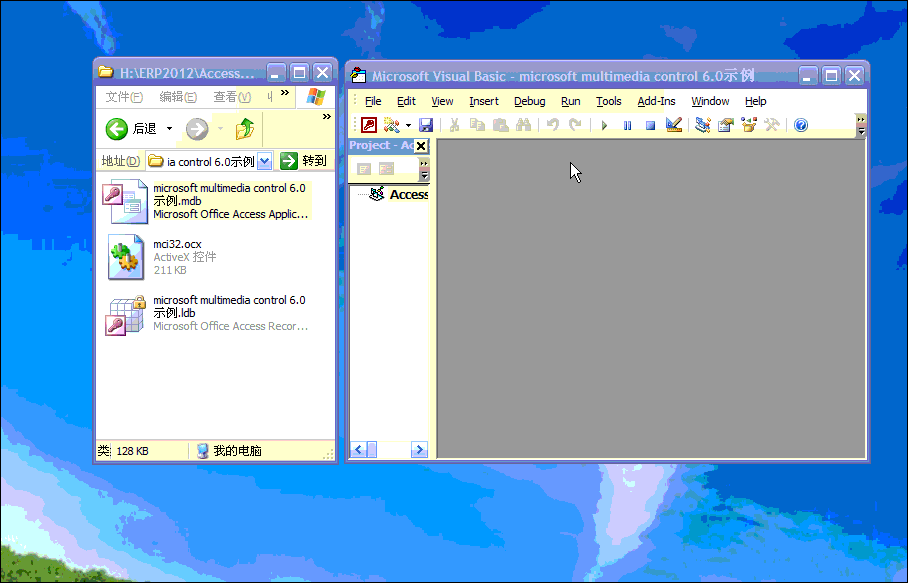908x583 pixels.
Task: Click the Break pause icon
Action: [x=627, y=125]
